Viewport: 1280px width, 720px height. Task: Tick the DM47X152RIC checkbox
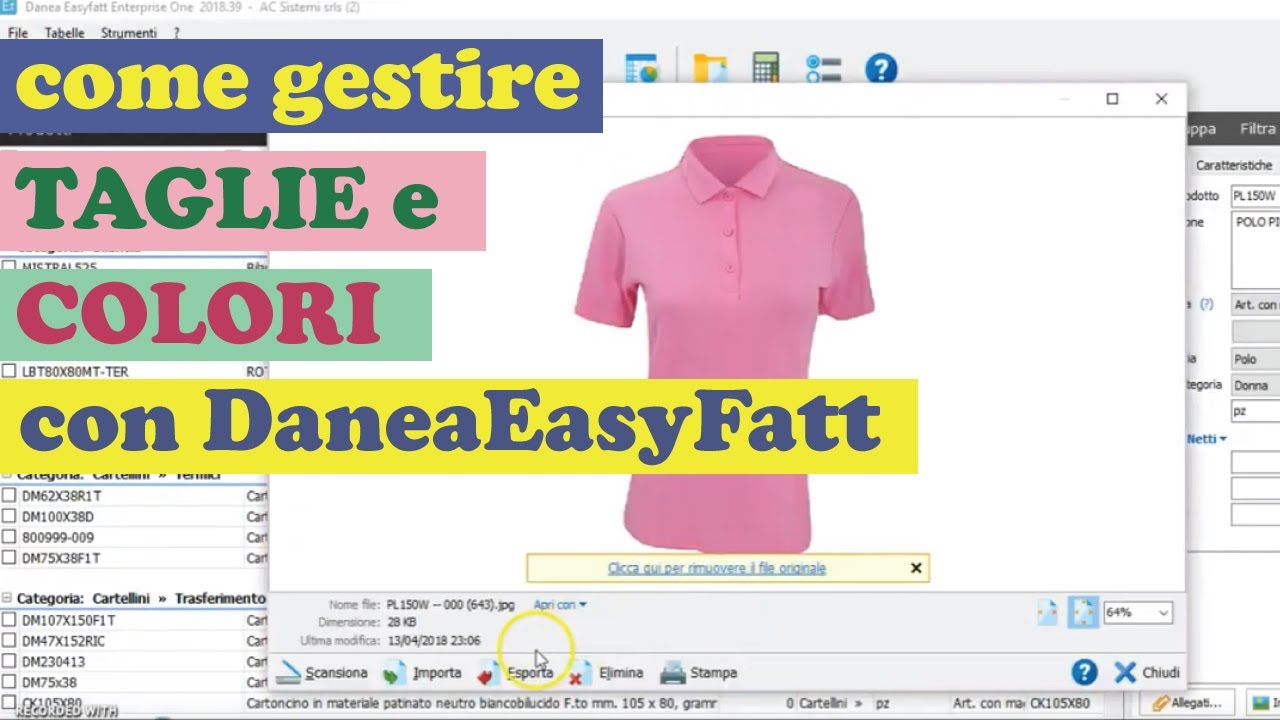click(x=9, y=641)
